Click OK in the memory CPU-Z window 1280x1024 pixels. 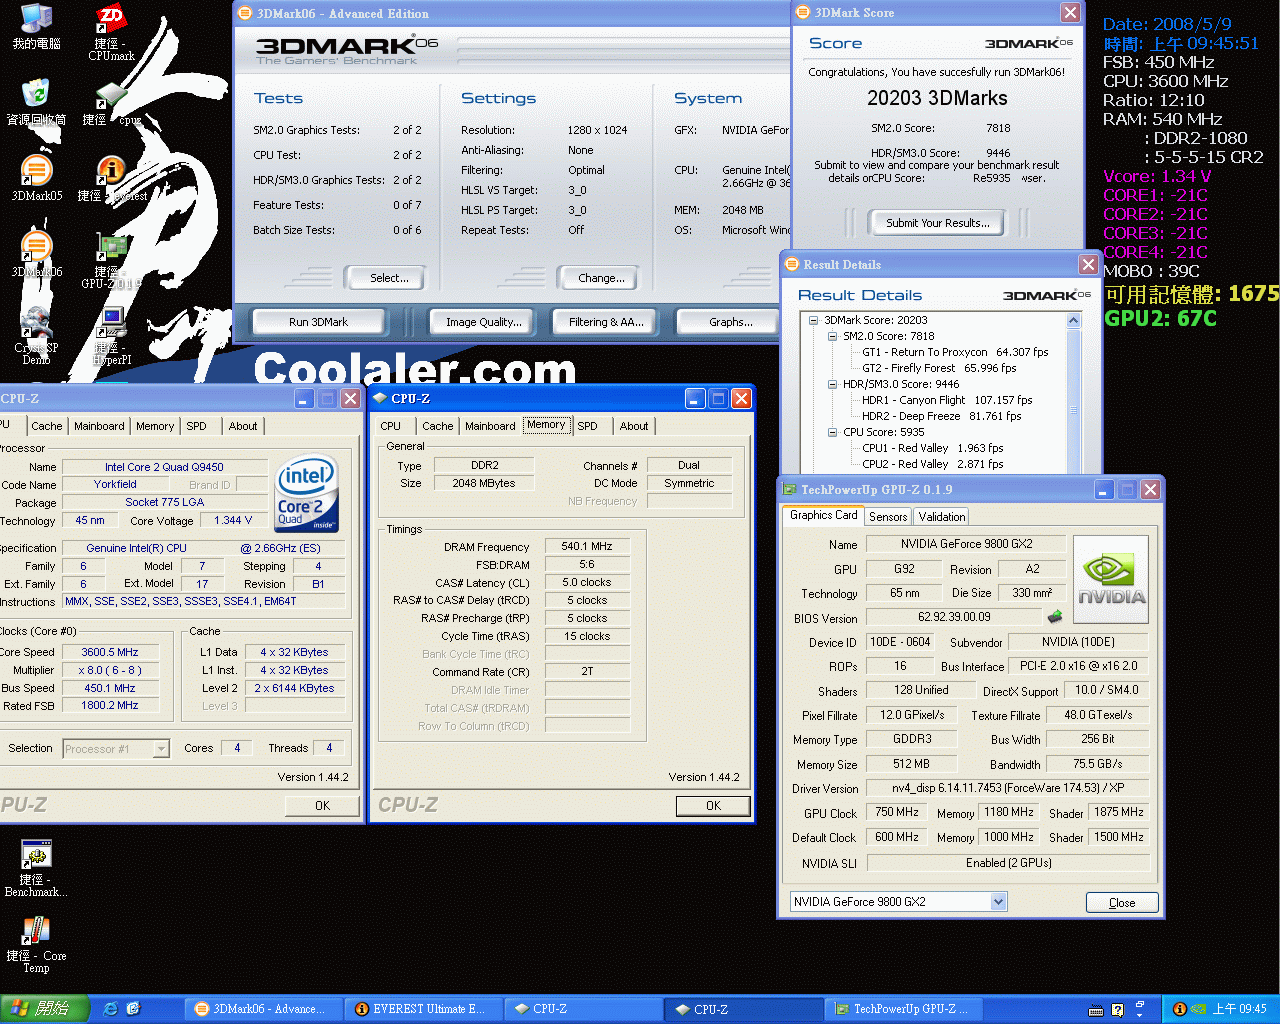pos(713,805)
